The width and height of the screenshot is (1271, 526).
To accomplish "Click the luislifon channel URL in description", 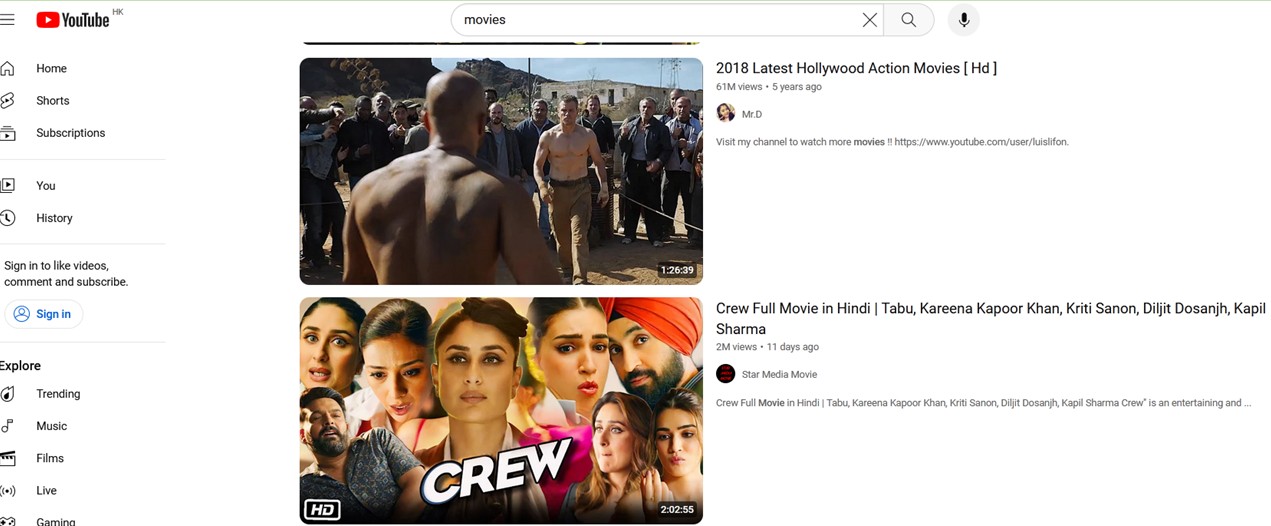I will tap(981, 142).
